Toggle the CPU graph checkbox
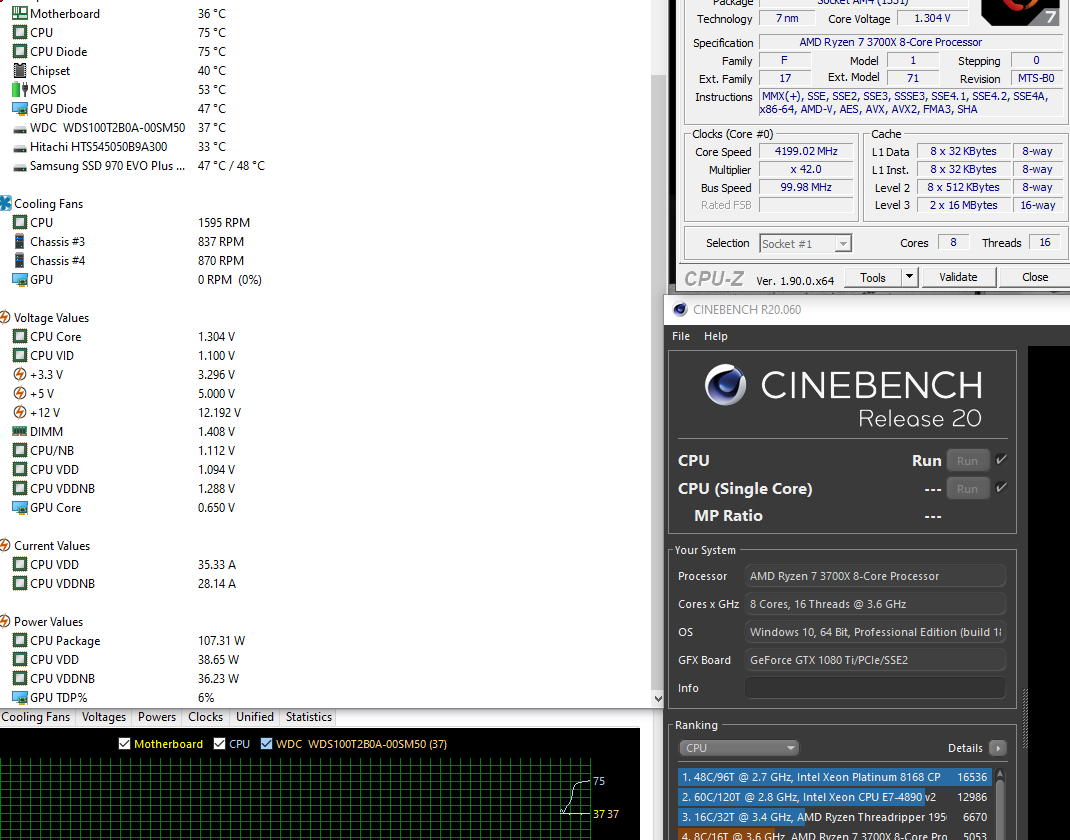The height and width of the screenshot is (840, 1070). coord(220,744)
